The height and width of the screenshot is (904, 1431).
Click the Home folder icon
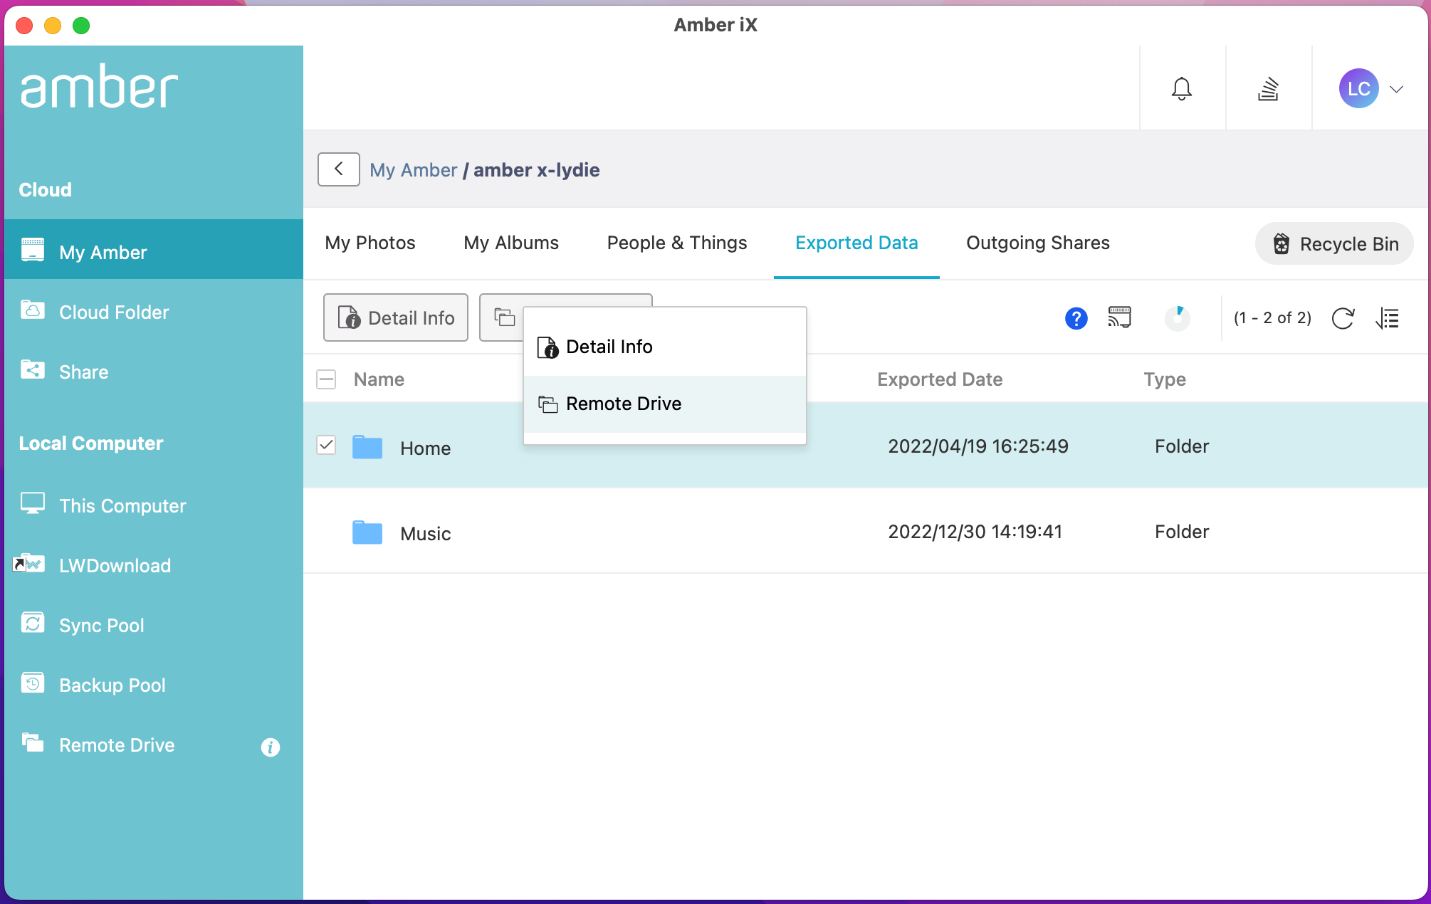pos(367,447)
